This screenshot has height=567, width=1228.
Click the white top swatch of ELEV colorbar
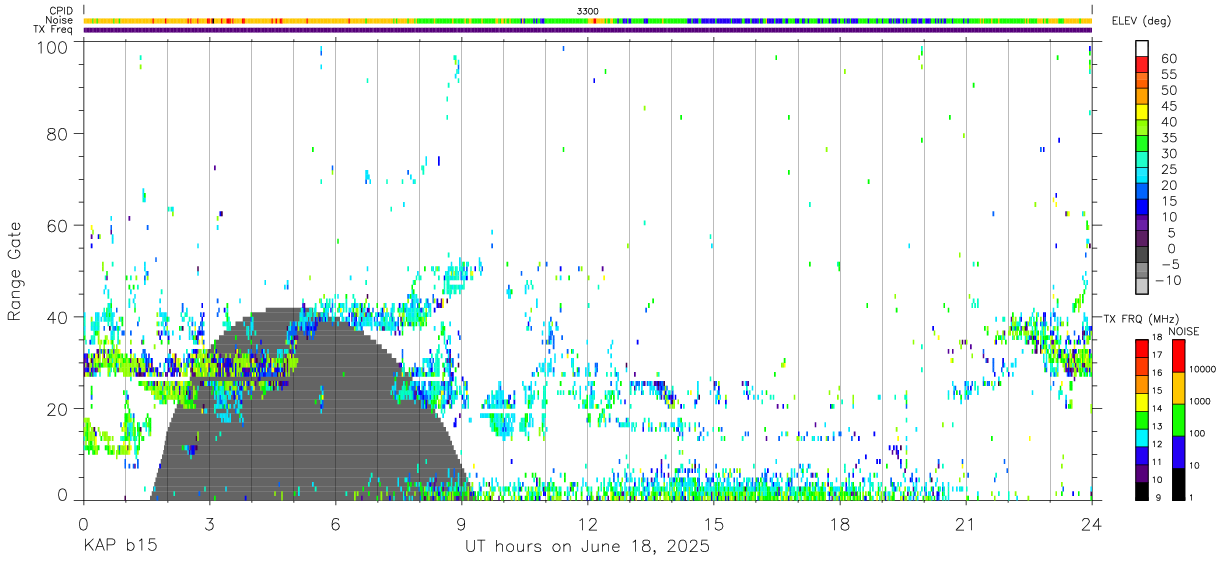point(1142,49)
